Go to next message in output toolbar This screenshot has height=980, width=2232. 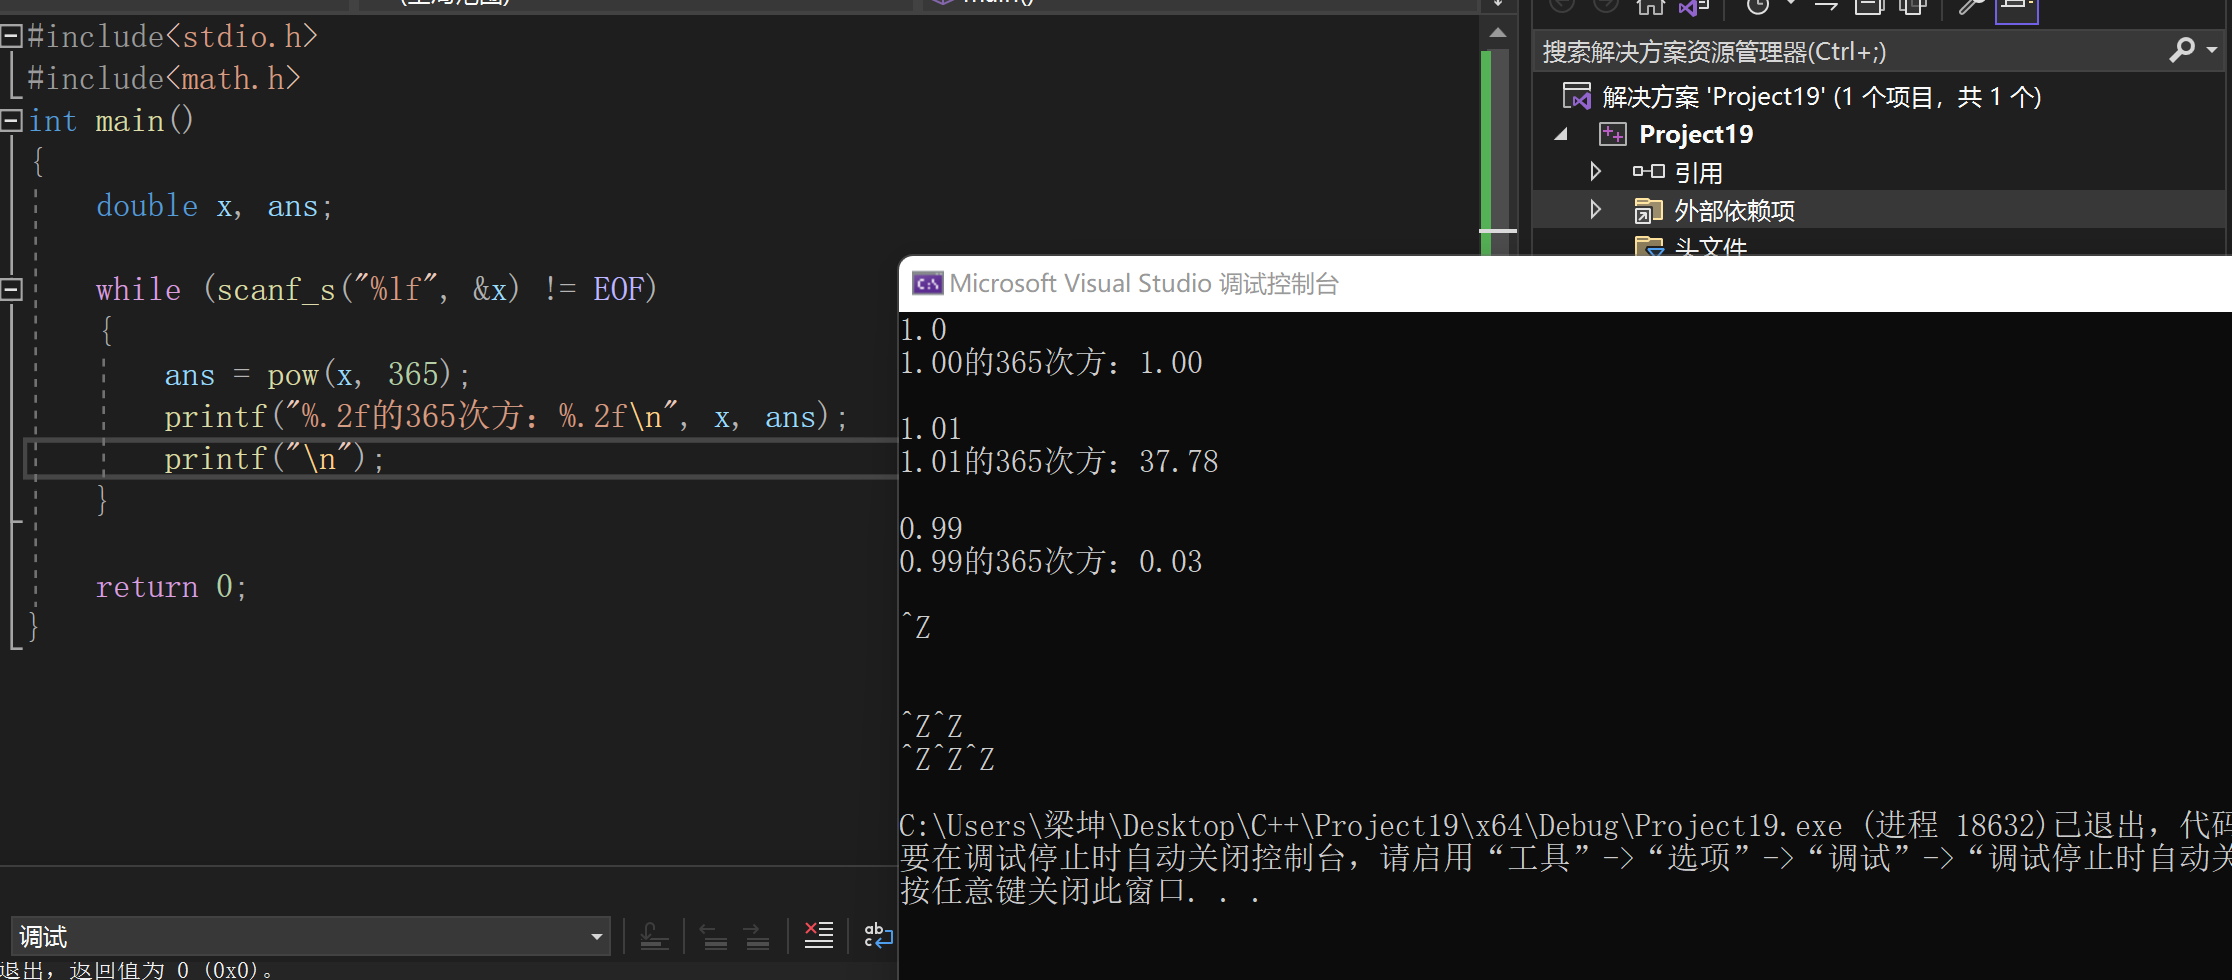[757, 936]
